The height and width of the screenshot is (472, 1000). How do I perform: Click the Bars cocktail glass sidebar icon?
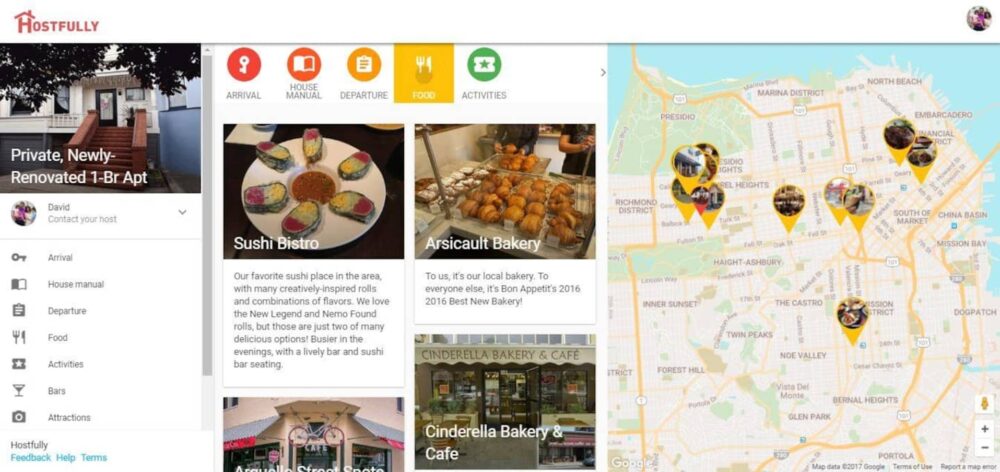click(19, 390)
